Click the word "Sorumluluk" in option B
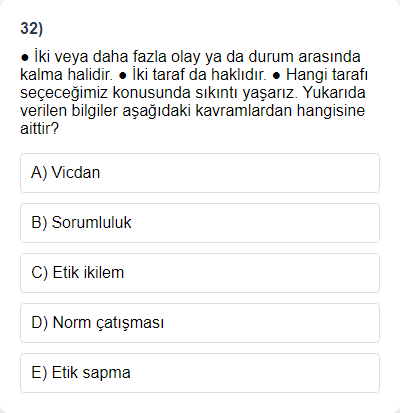400x413 pixels. [92, 223]
